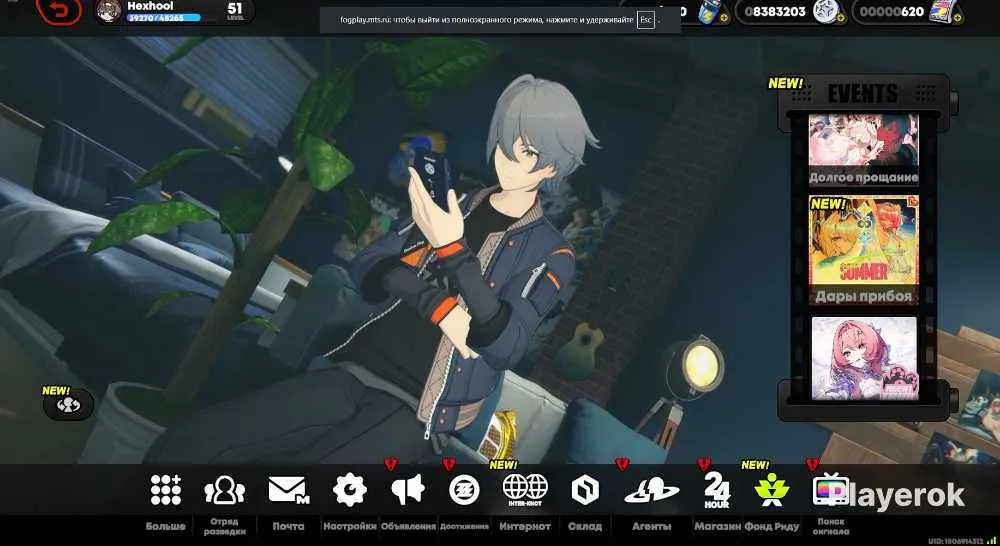Open the Долгое прощание event thumbnail

coord(864,150)
